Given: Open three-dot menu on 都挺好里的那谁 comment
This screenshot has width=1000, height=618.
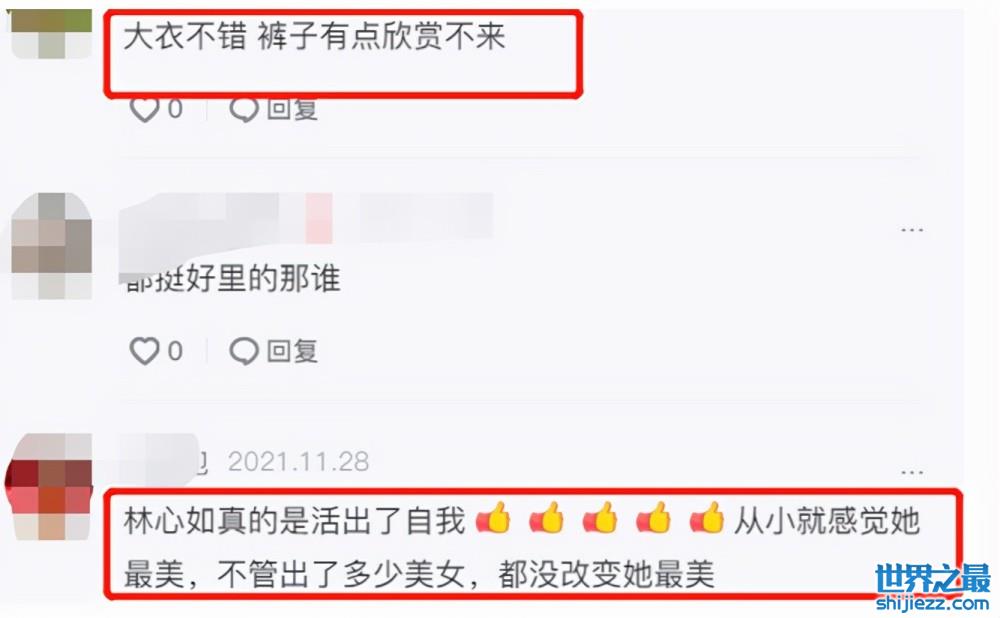Looking at the screenshot, I should pyautogui.click(x=912, y=230).
